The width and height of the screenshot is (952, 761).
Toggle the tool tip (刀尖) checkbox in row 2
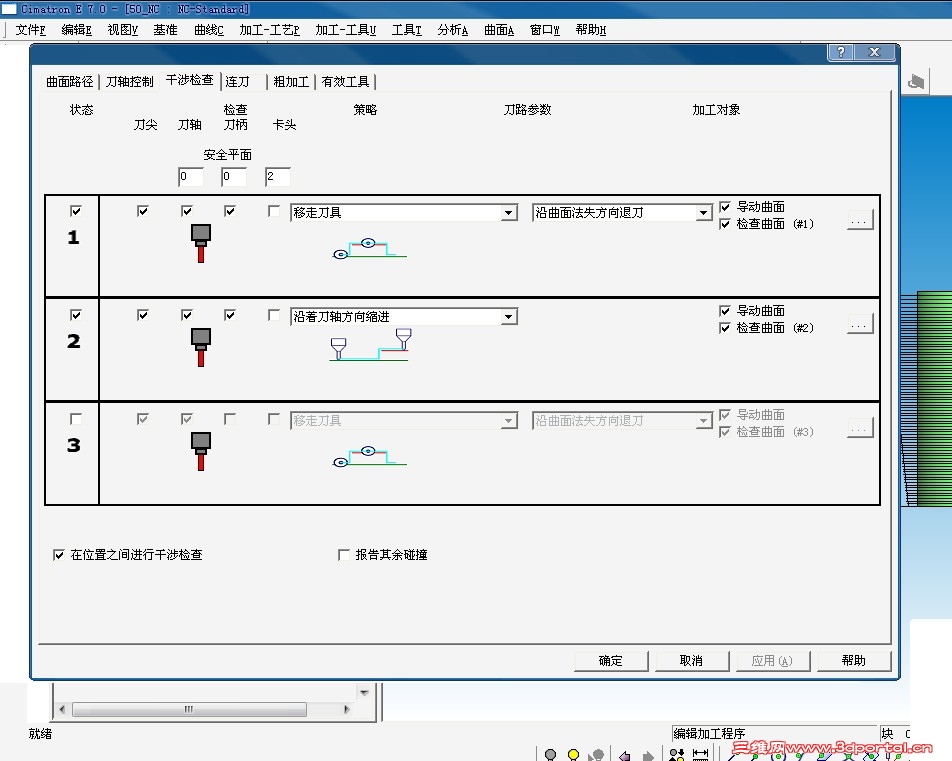tap(143, 315)
